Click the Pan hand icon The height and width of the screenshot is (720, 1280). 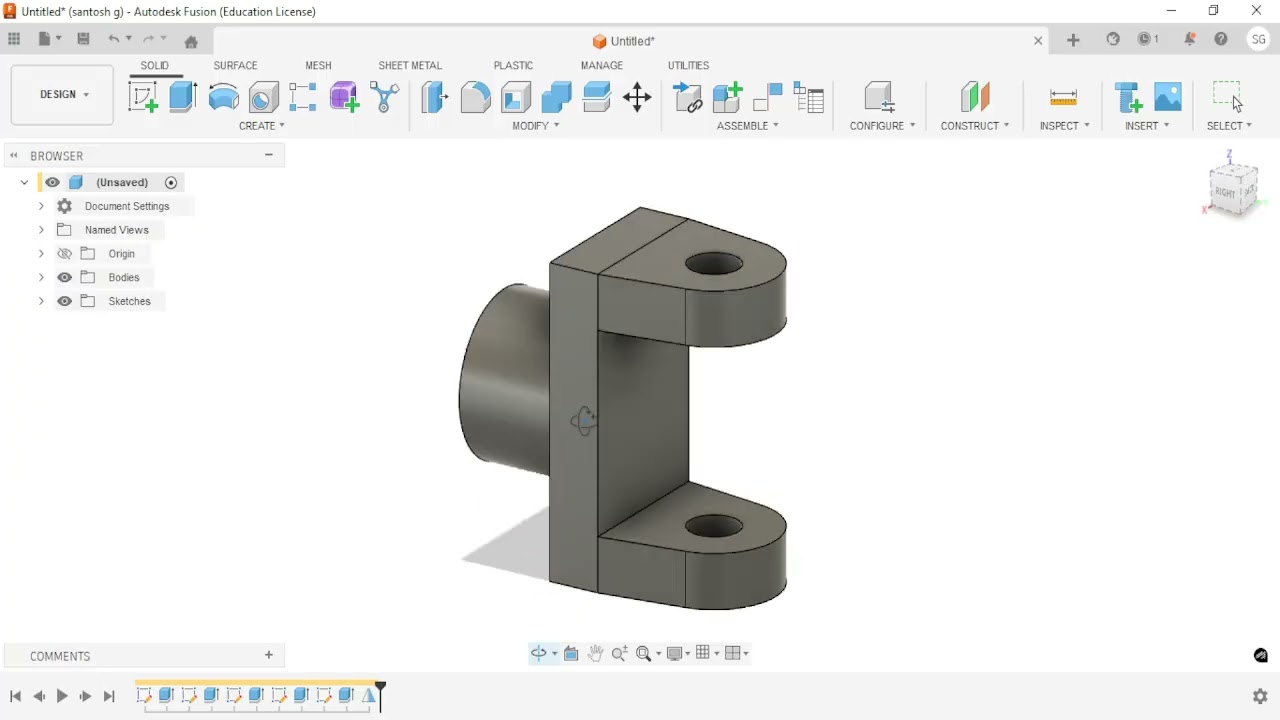pyautogui.click(x=596, y=653)
